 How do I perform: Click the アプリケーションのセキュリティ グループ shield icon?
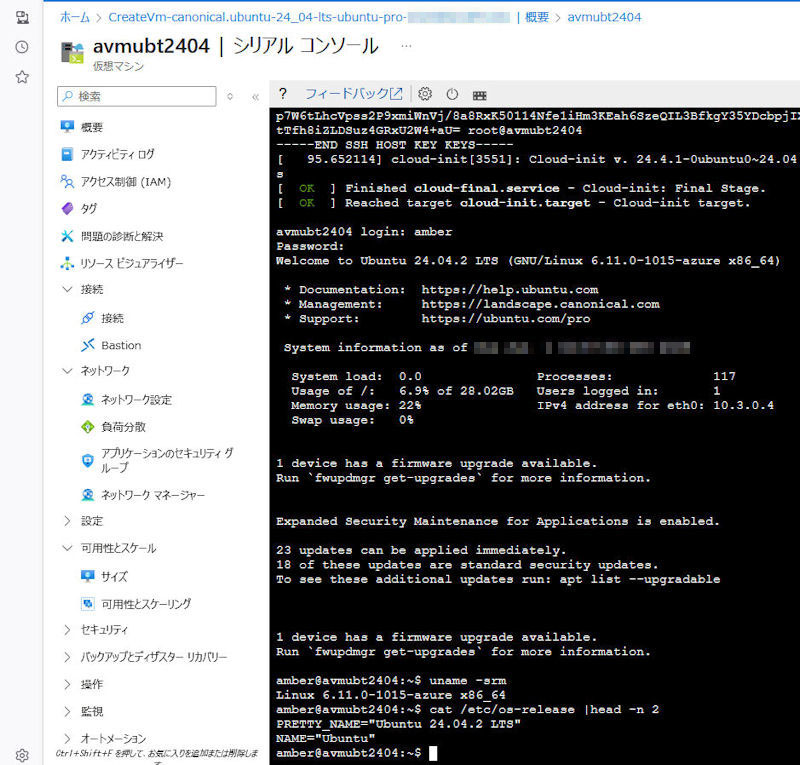(88, 460)
